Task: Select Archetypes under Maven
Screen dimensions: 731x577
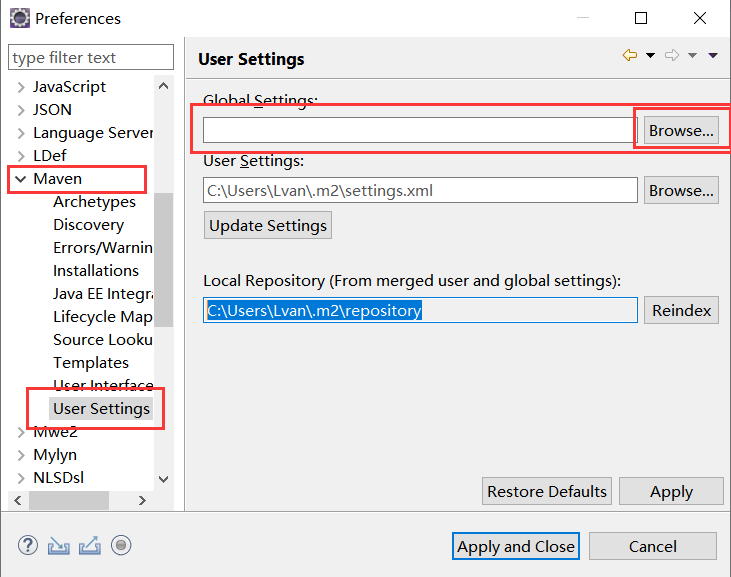Action: 94,202
